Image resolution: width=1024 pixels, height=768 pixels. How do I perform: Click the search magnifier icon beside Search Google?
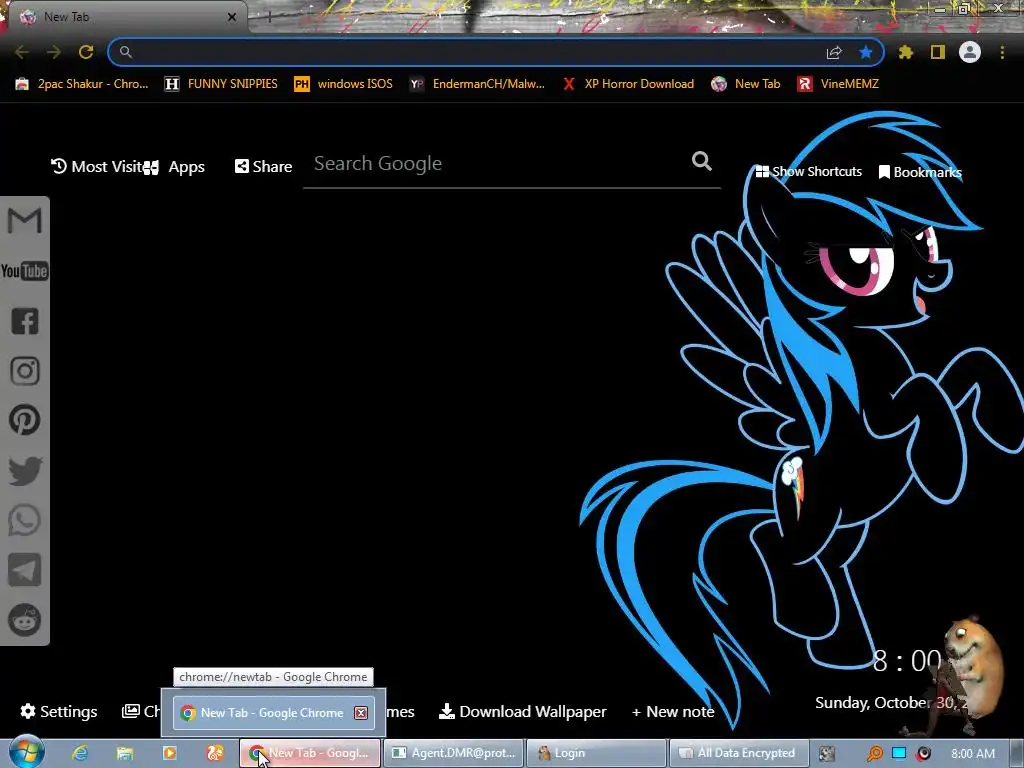click(701, 161)
